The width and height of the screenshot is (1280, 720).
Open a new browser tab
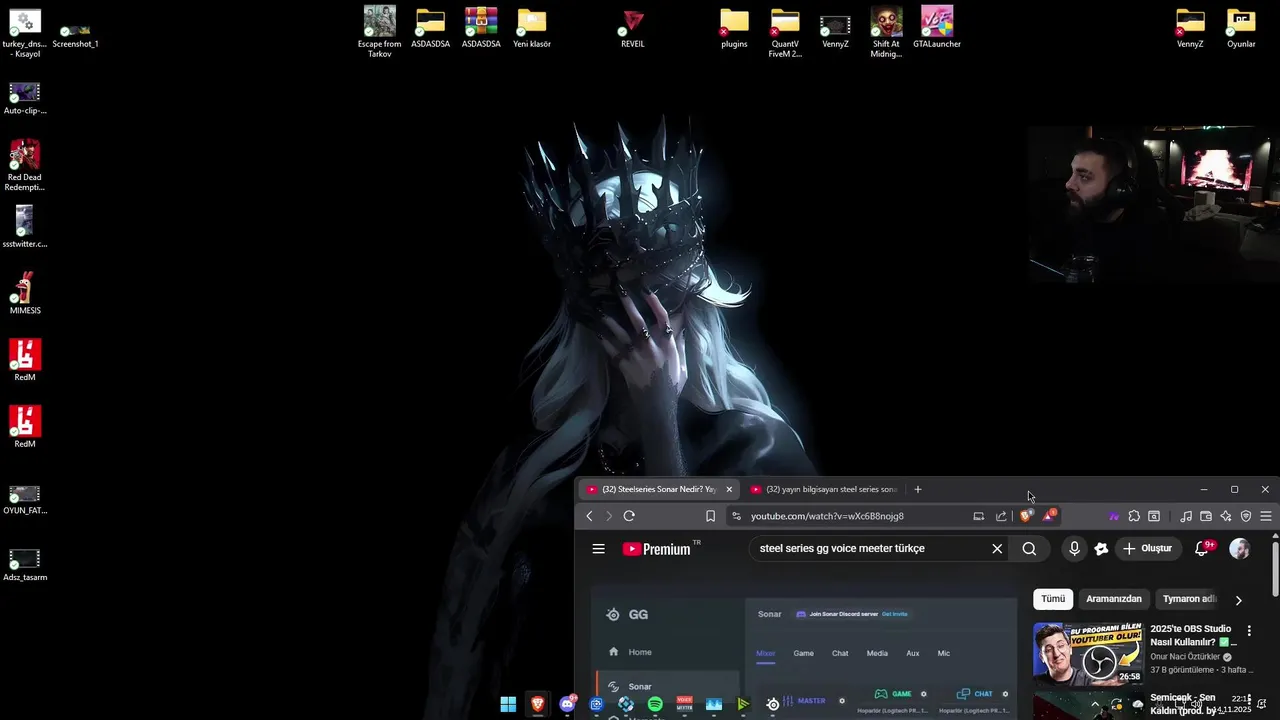pyautogui.click(x=918, y=489)
